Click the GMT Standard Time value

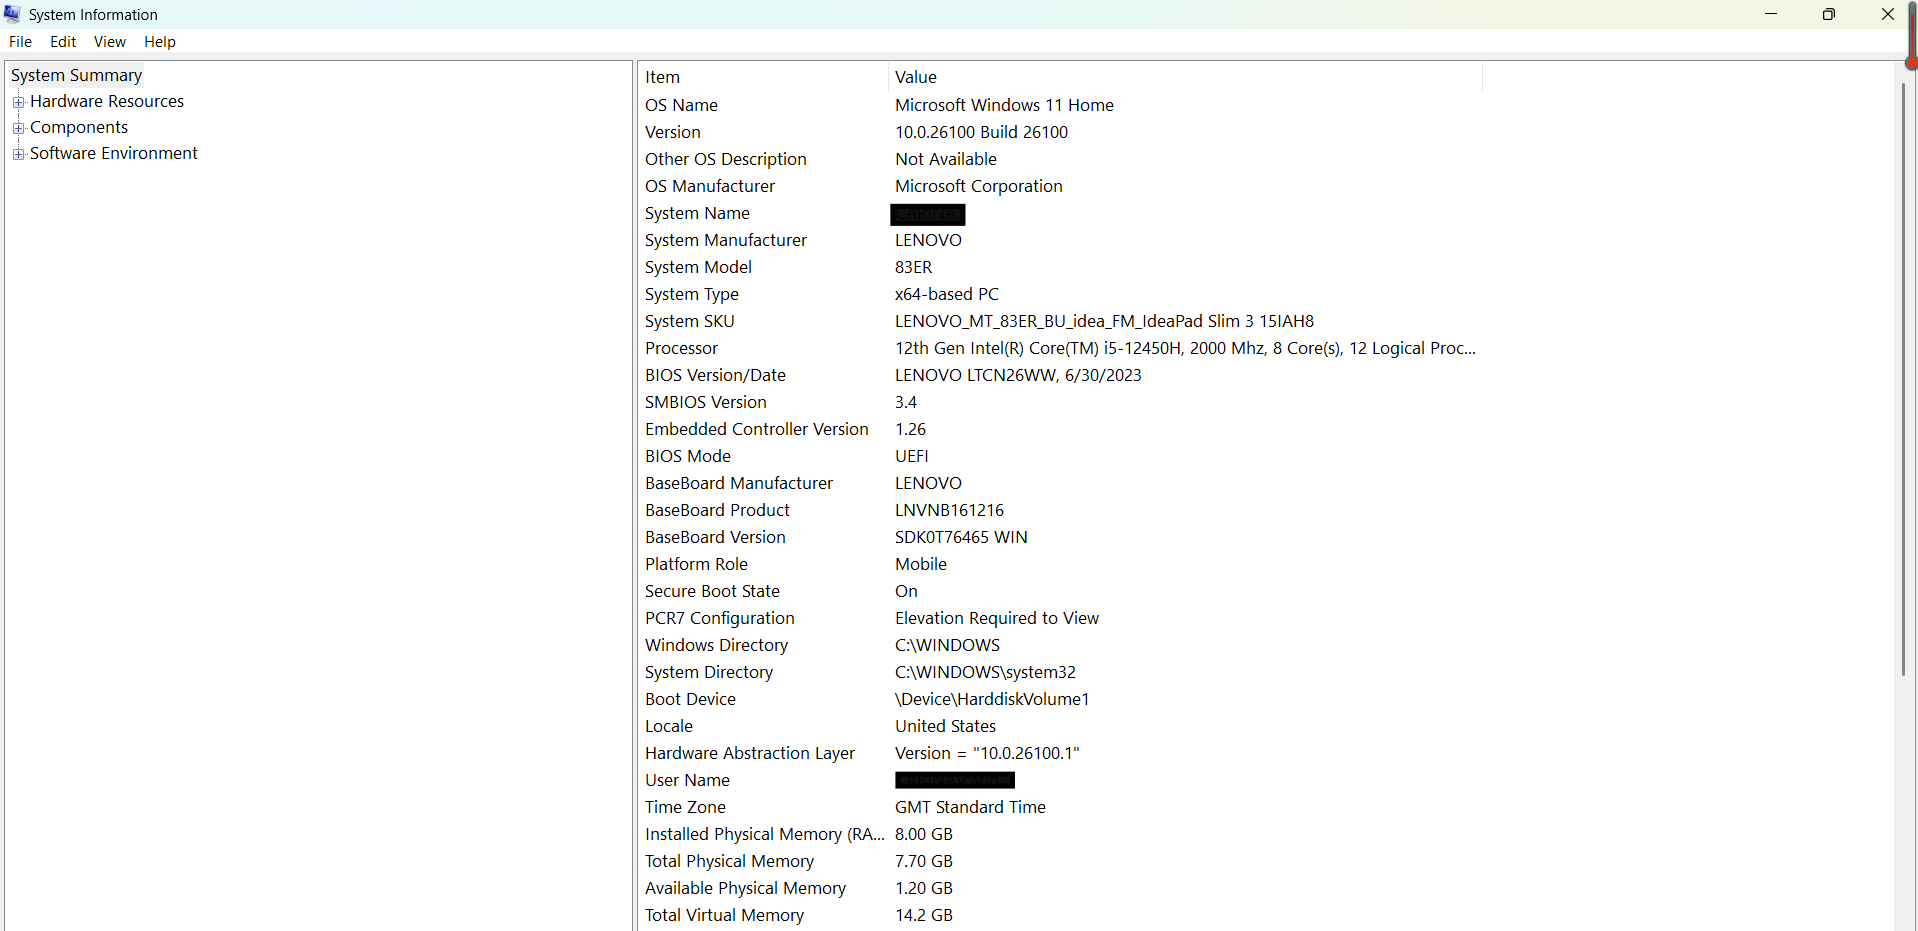click(x=970, y=807)
